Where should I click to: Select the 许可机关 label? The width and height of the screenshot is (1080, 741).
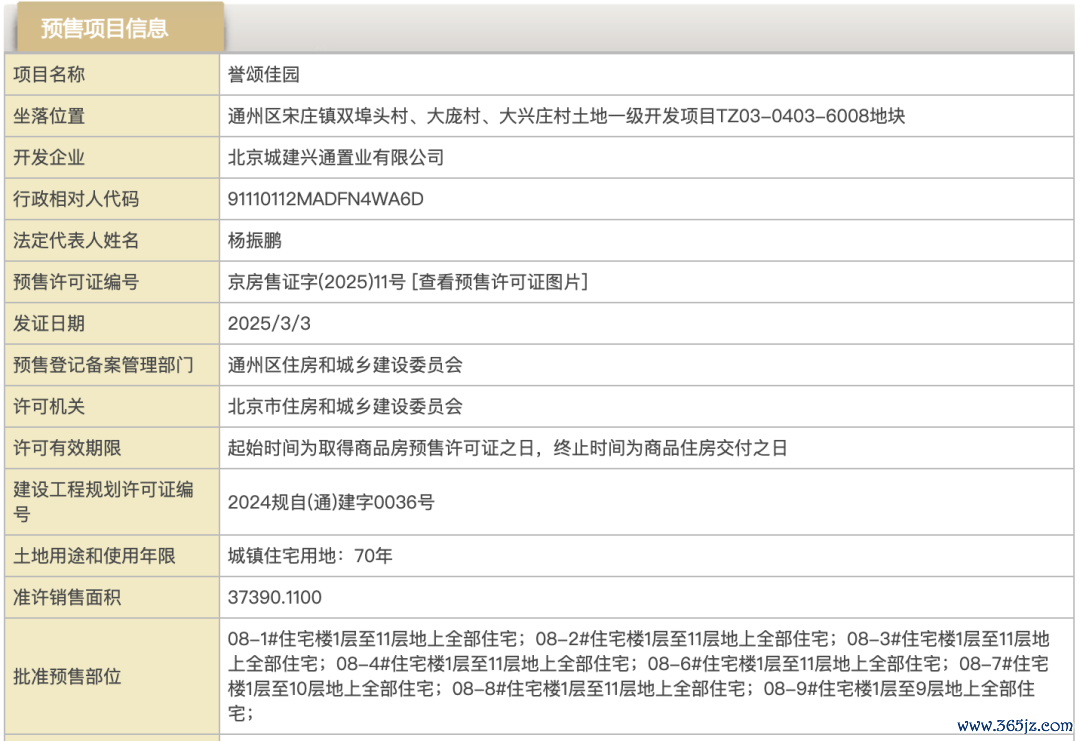tap(49, 406)
